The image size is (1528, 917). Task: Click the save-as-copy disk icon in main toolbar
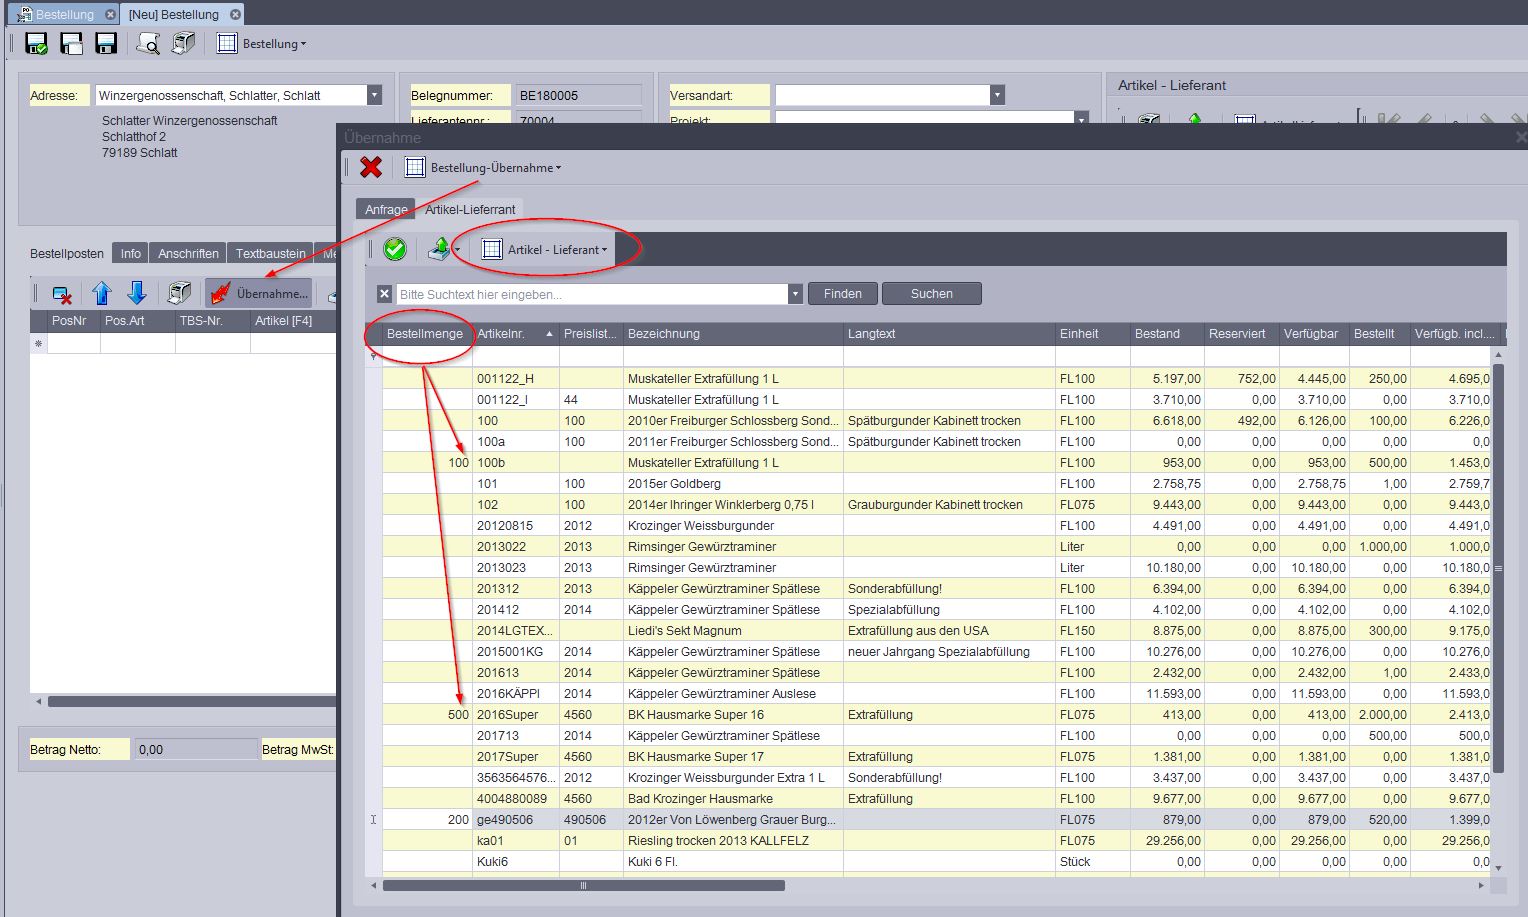[x=71, y=43]
